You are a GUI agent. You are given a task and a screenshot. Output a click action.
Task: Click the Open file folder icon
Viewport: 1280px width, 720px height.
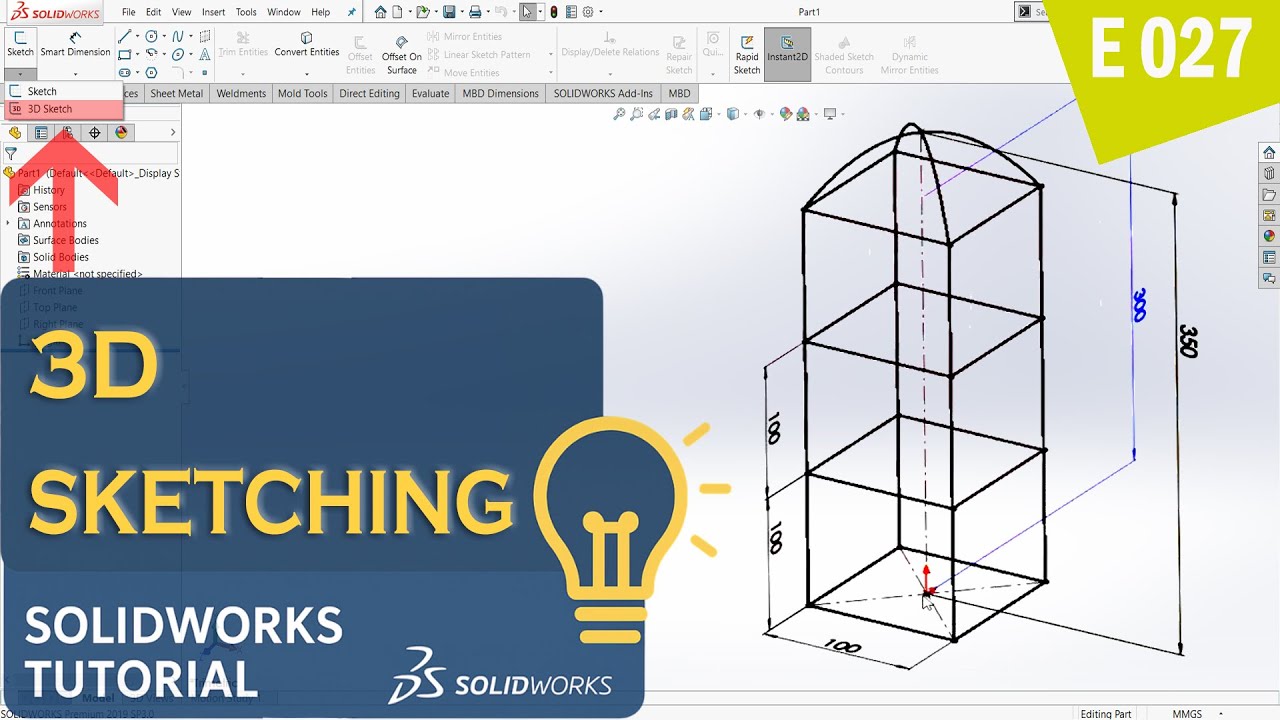[x=422, y=12]
